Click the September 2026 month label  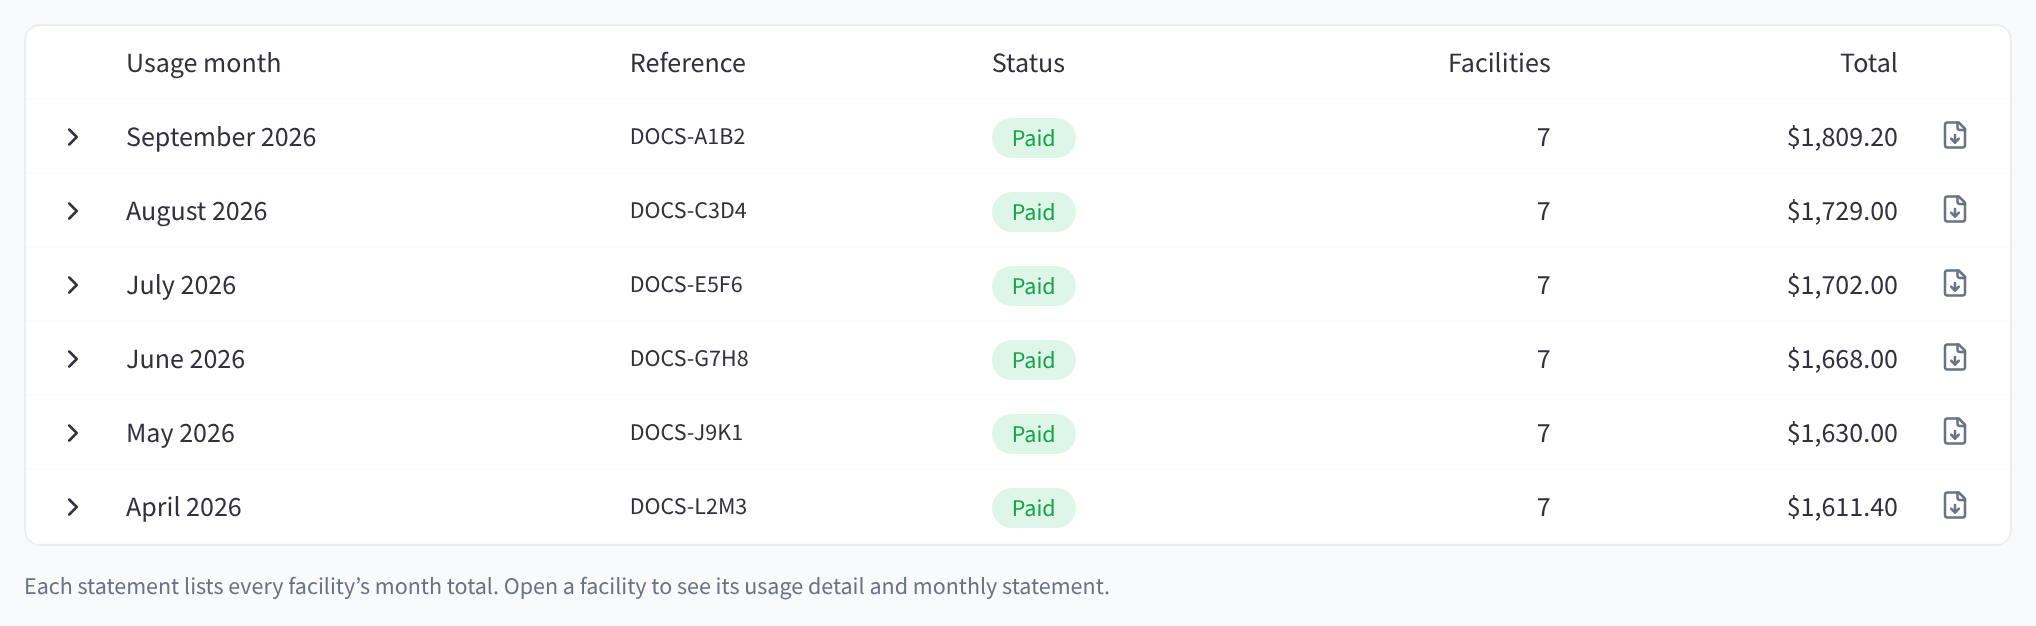tap(221, 137)
